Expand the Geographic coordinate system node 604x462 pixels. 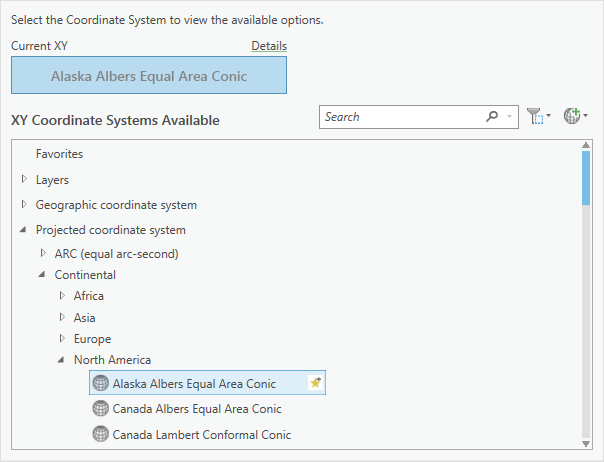point(24,204)
